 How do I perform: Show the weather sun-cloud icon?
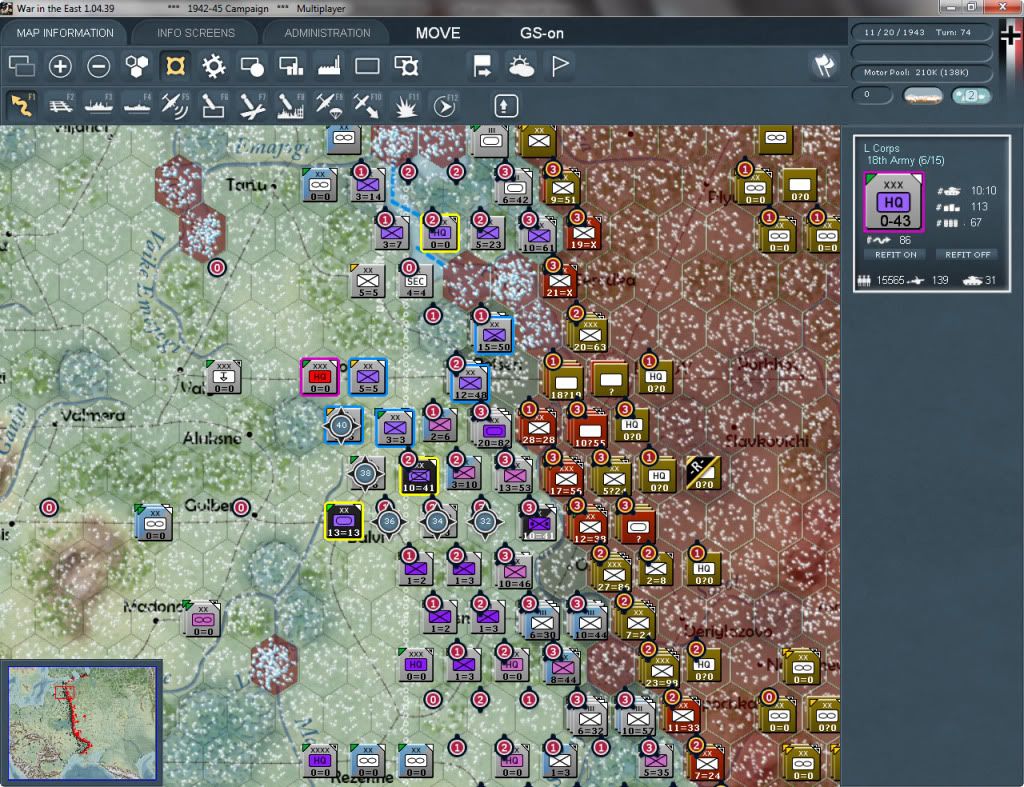click(521, 66)
